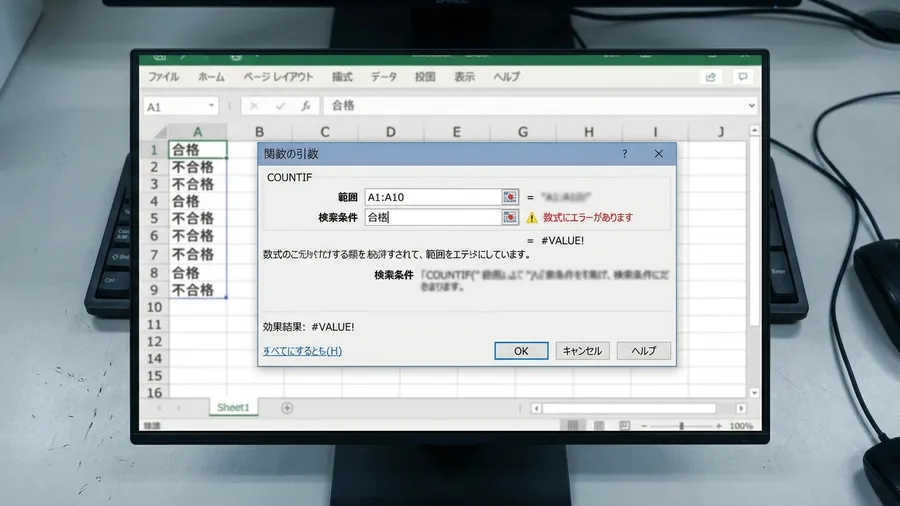The image size is (900, 506).
Task: Click the 100% zoom level text
Action: (741, 426)
